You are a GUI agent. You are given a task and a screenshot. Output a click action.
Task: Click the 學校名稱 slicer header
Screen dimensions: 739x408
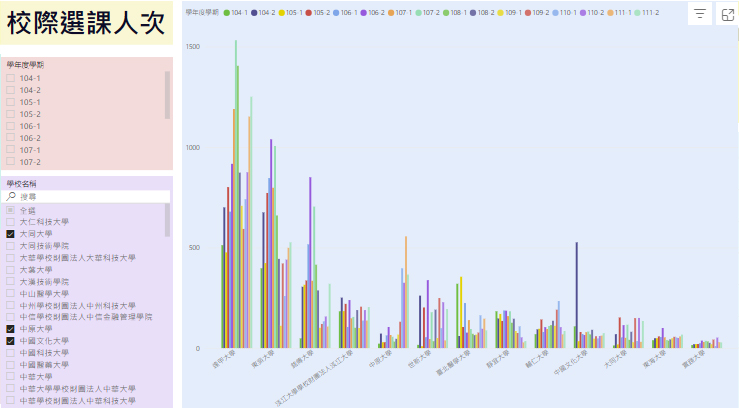[x=23, y=184]
